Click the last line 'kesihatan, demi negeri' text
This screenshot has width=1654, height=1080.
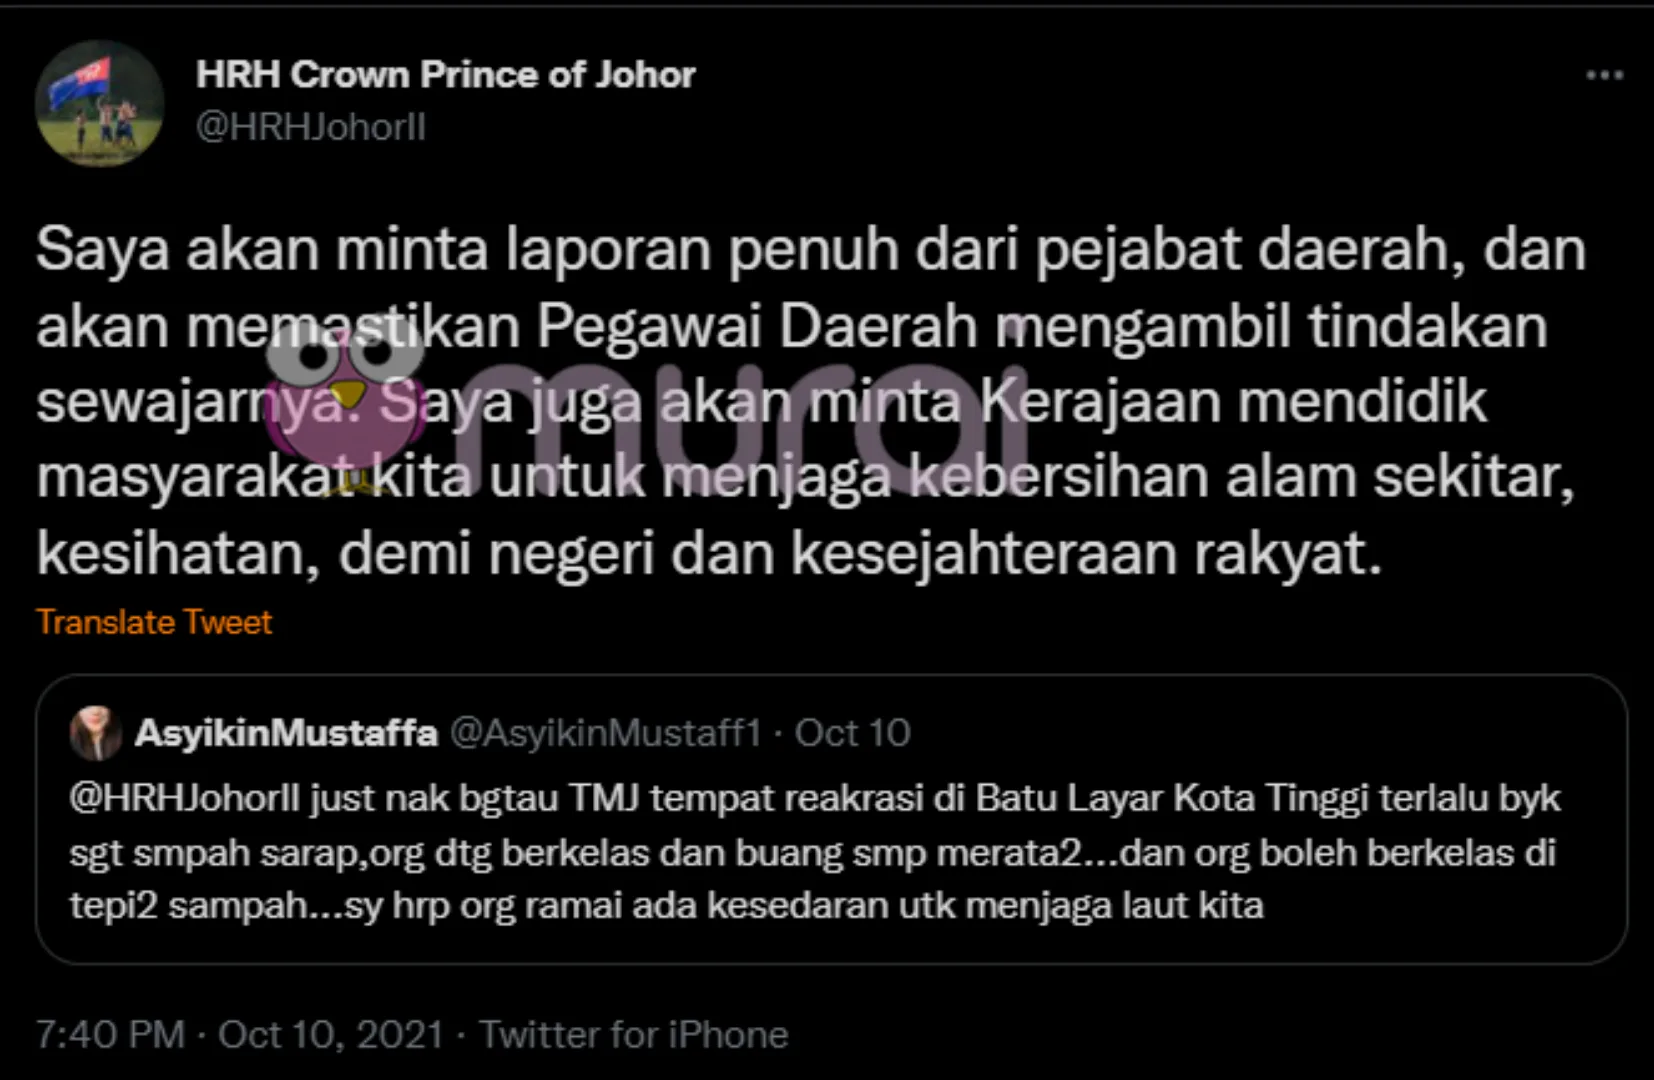tap(709, 554)
